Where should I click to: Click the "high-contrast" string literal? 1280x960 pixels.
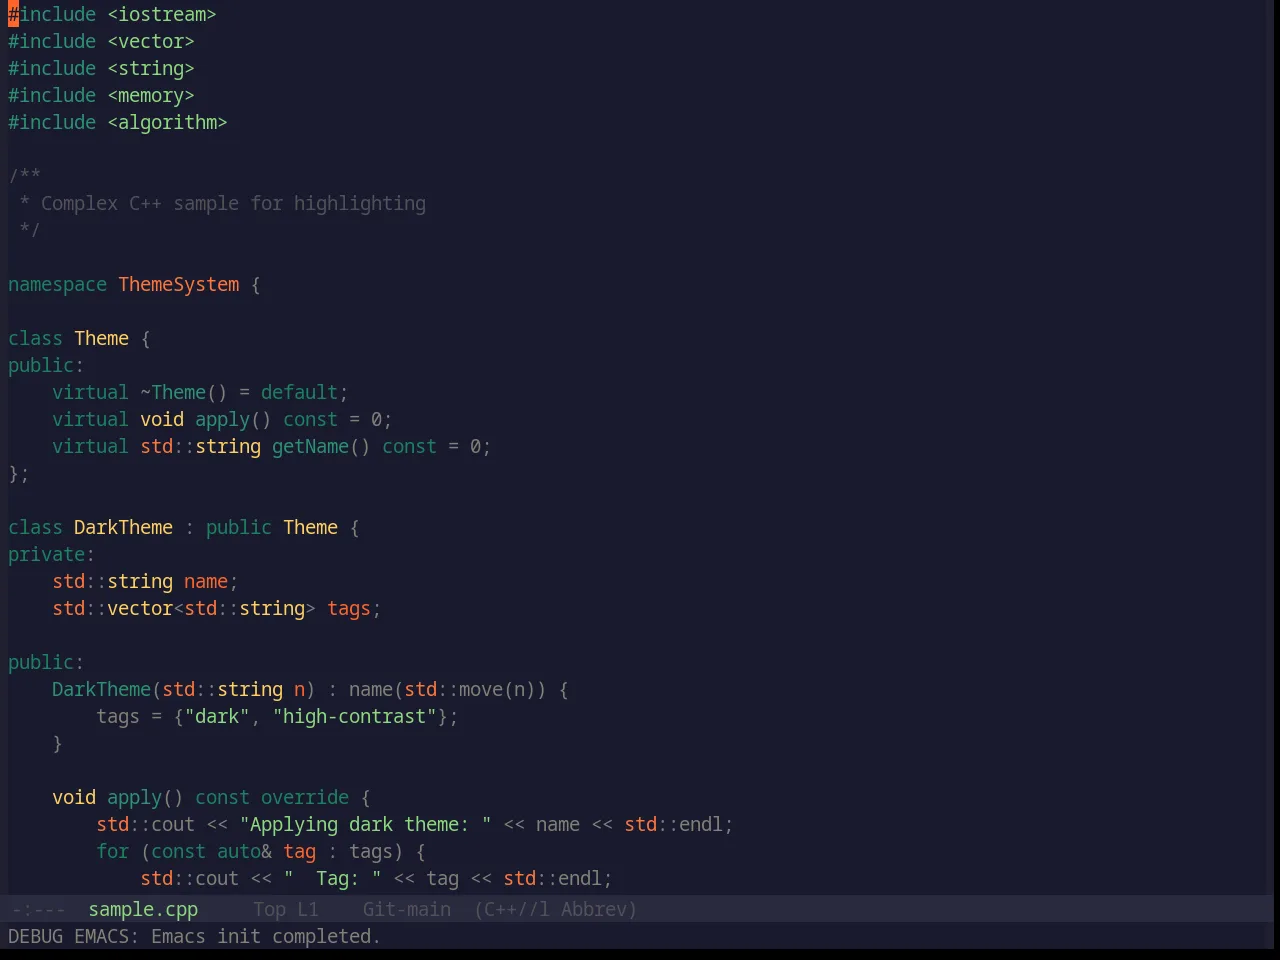point(354,716)
